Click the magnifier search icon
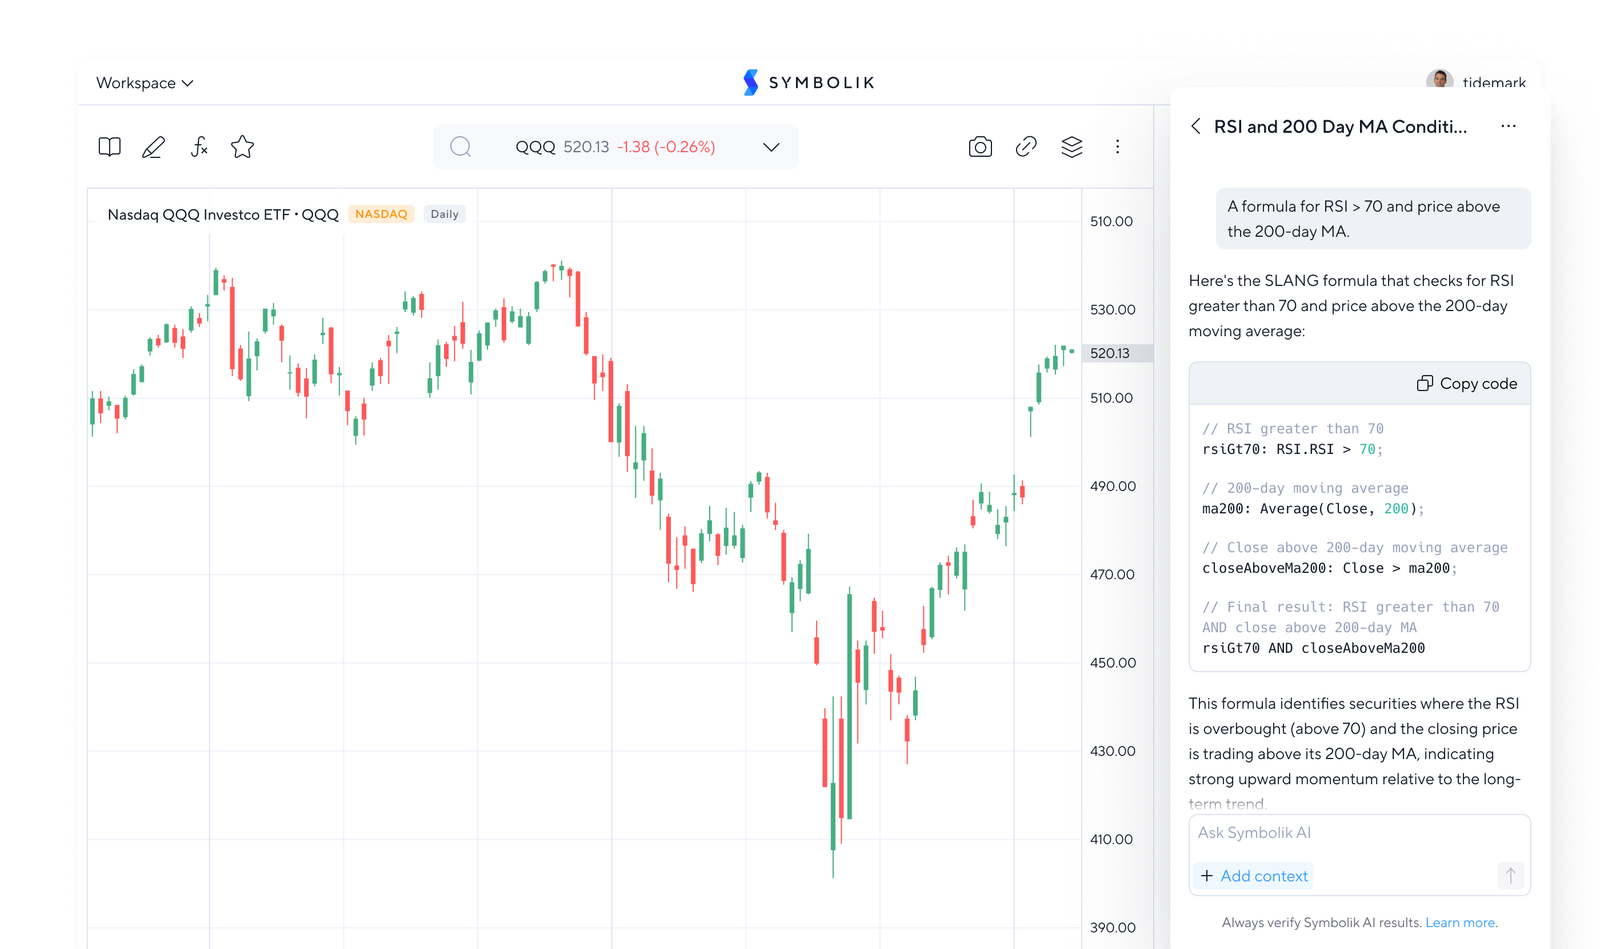 (x=460, y=147)
